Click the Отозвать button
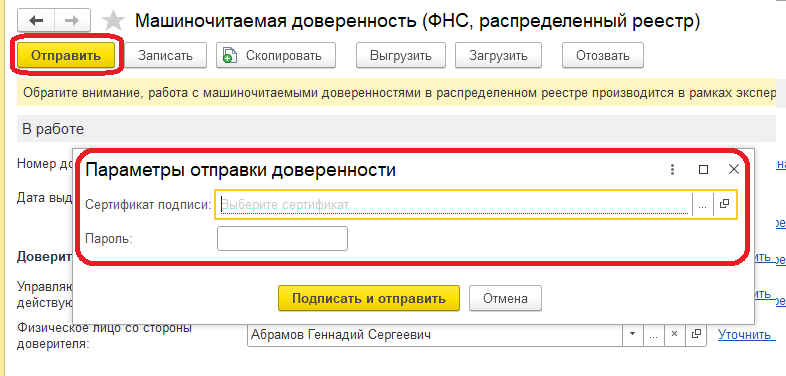The image size is (786, 376). tap(603, 55)
